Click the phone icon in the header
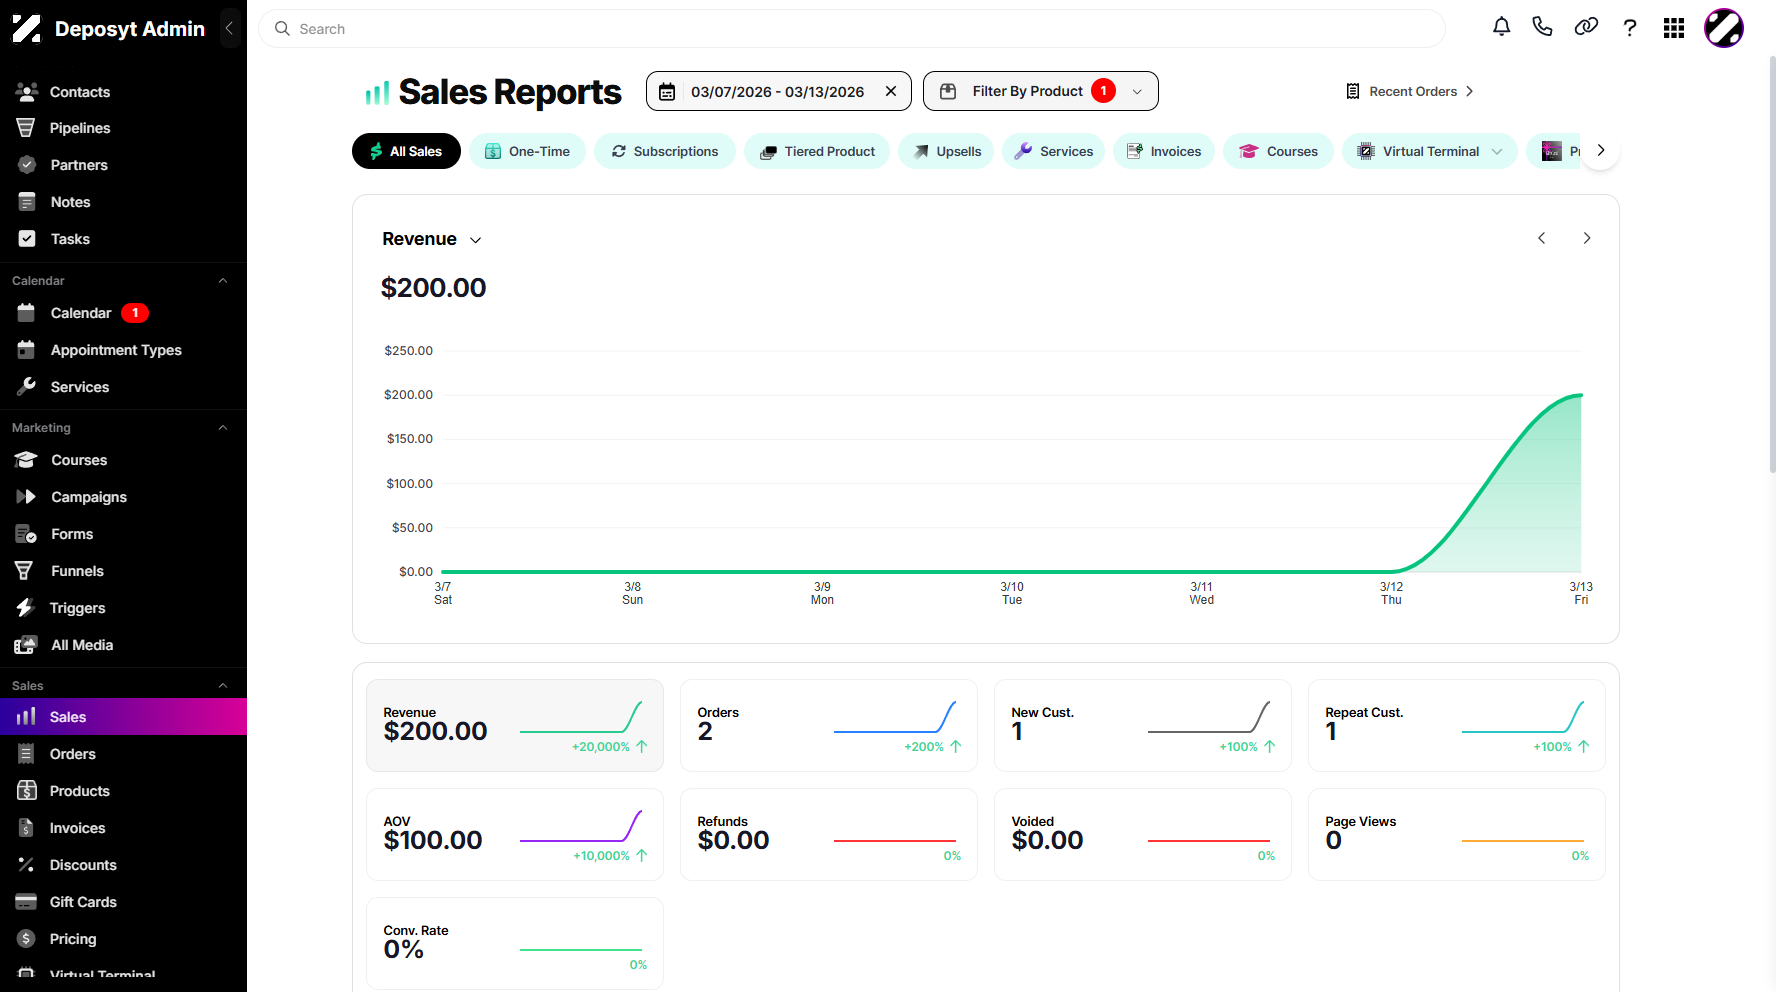Screen dimensions: 1776x992 tap(1543, 27)
